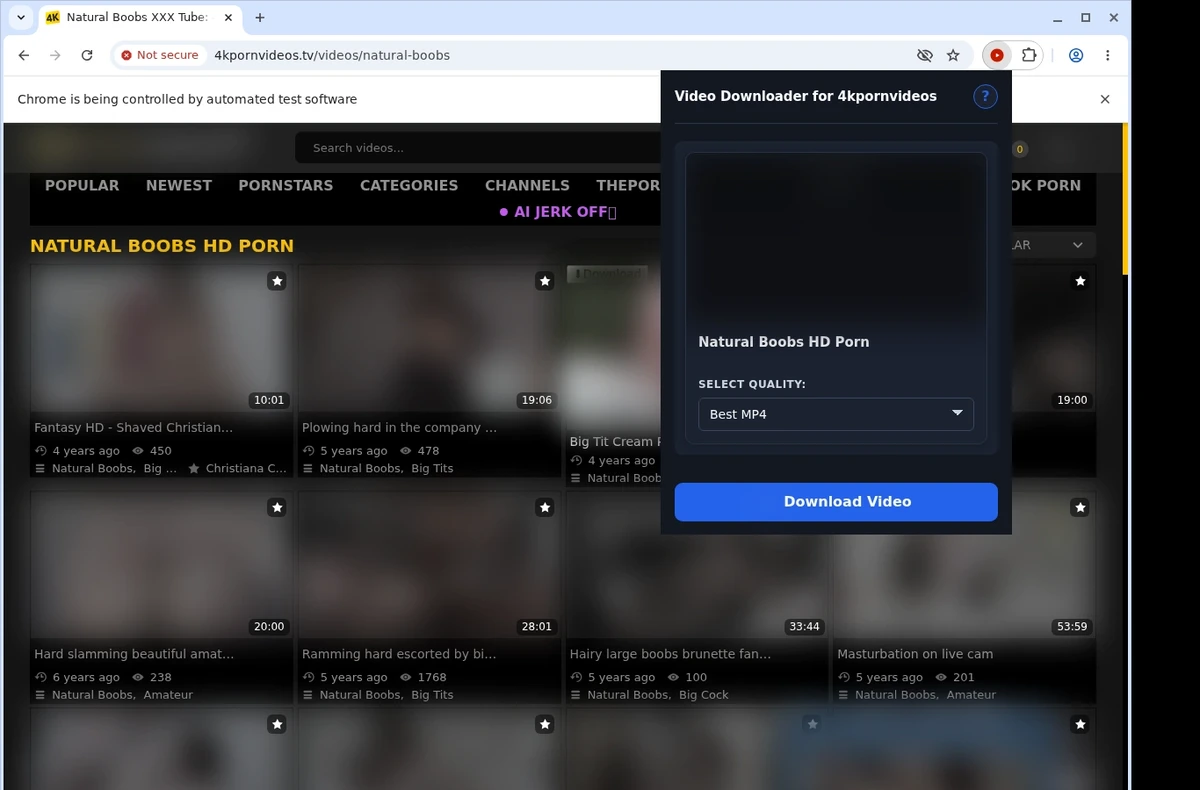Favorite the 10:01 video with its star
Viewport: 1200px width, 790px height.
pos(277,281)
